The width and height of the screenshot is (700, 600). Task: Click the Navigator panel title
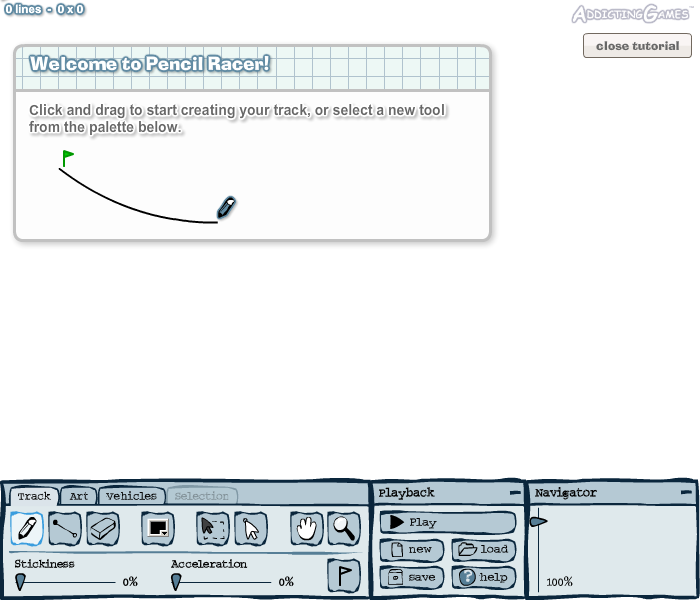[x=566, y=493]
